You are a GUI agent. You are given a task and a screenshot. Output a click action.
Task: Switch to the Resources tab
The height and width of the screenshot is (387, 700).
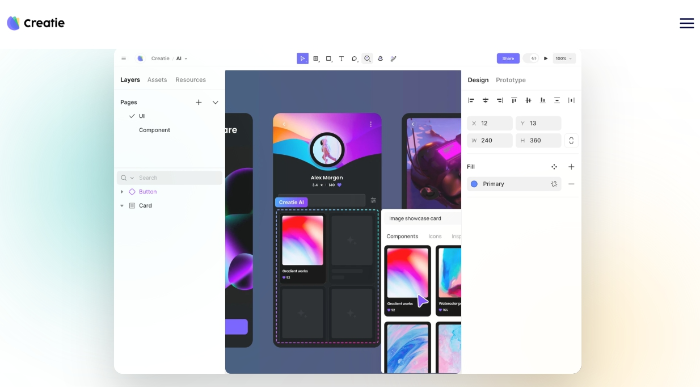[x=191, y=80]
